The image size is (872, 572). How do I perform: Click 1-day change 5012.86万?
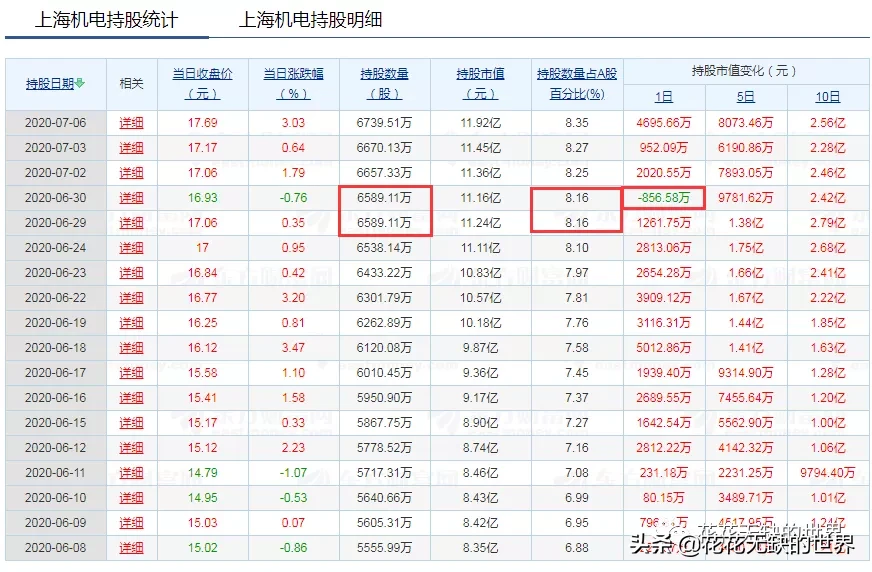pyautogui.click(x=663, y=348)
